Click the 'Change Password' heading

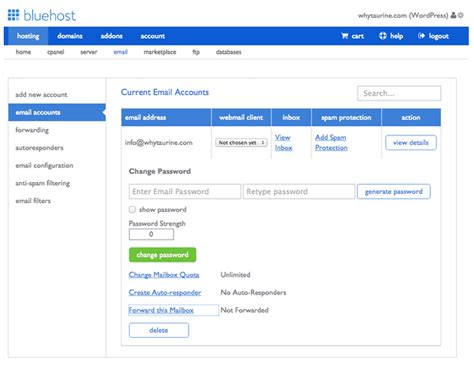(x=160, y=171)
